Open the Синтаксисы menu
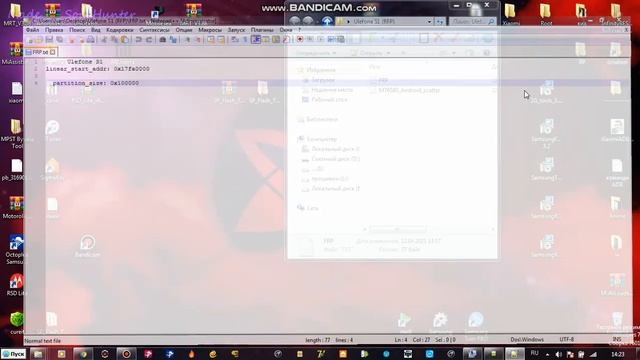This screenshot has height=360, width=640. pyautogui.click(x=154, y=30)
